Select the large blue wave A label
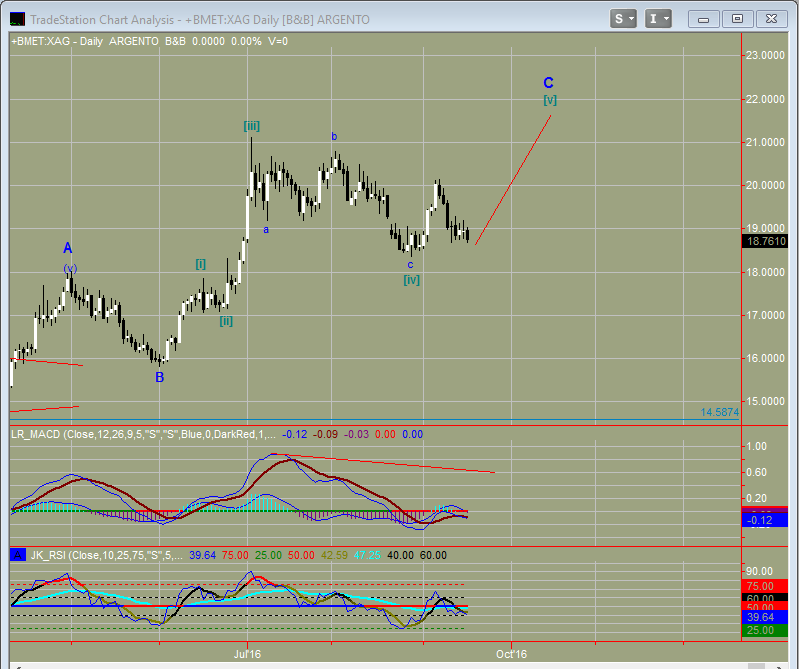 [x=67, y=248]
